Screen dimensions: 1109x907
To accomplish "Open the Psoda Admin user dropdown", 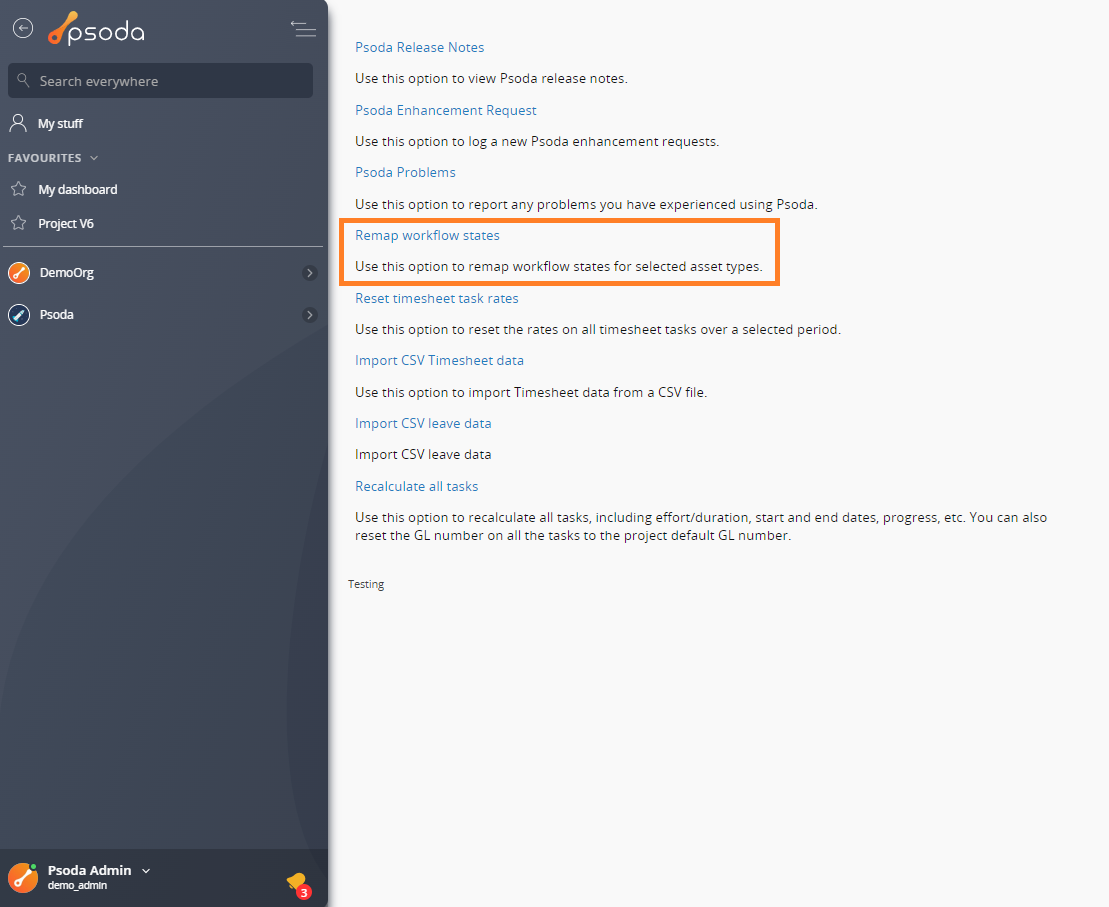I will 146,871.
